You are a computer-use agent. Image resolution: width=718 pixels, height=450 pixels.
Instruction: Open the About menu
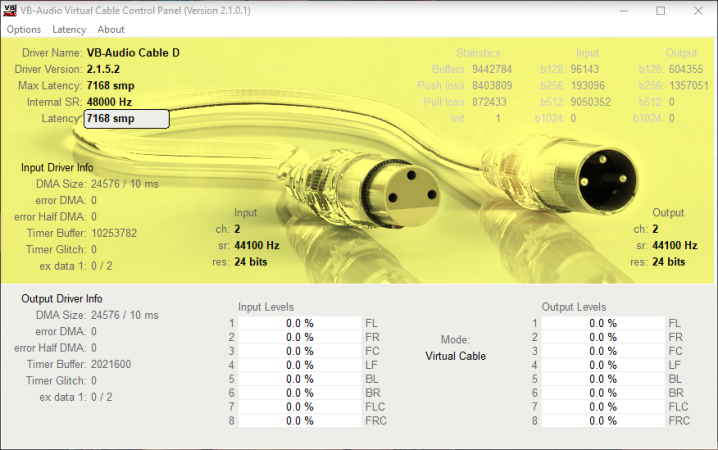111,30
